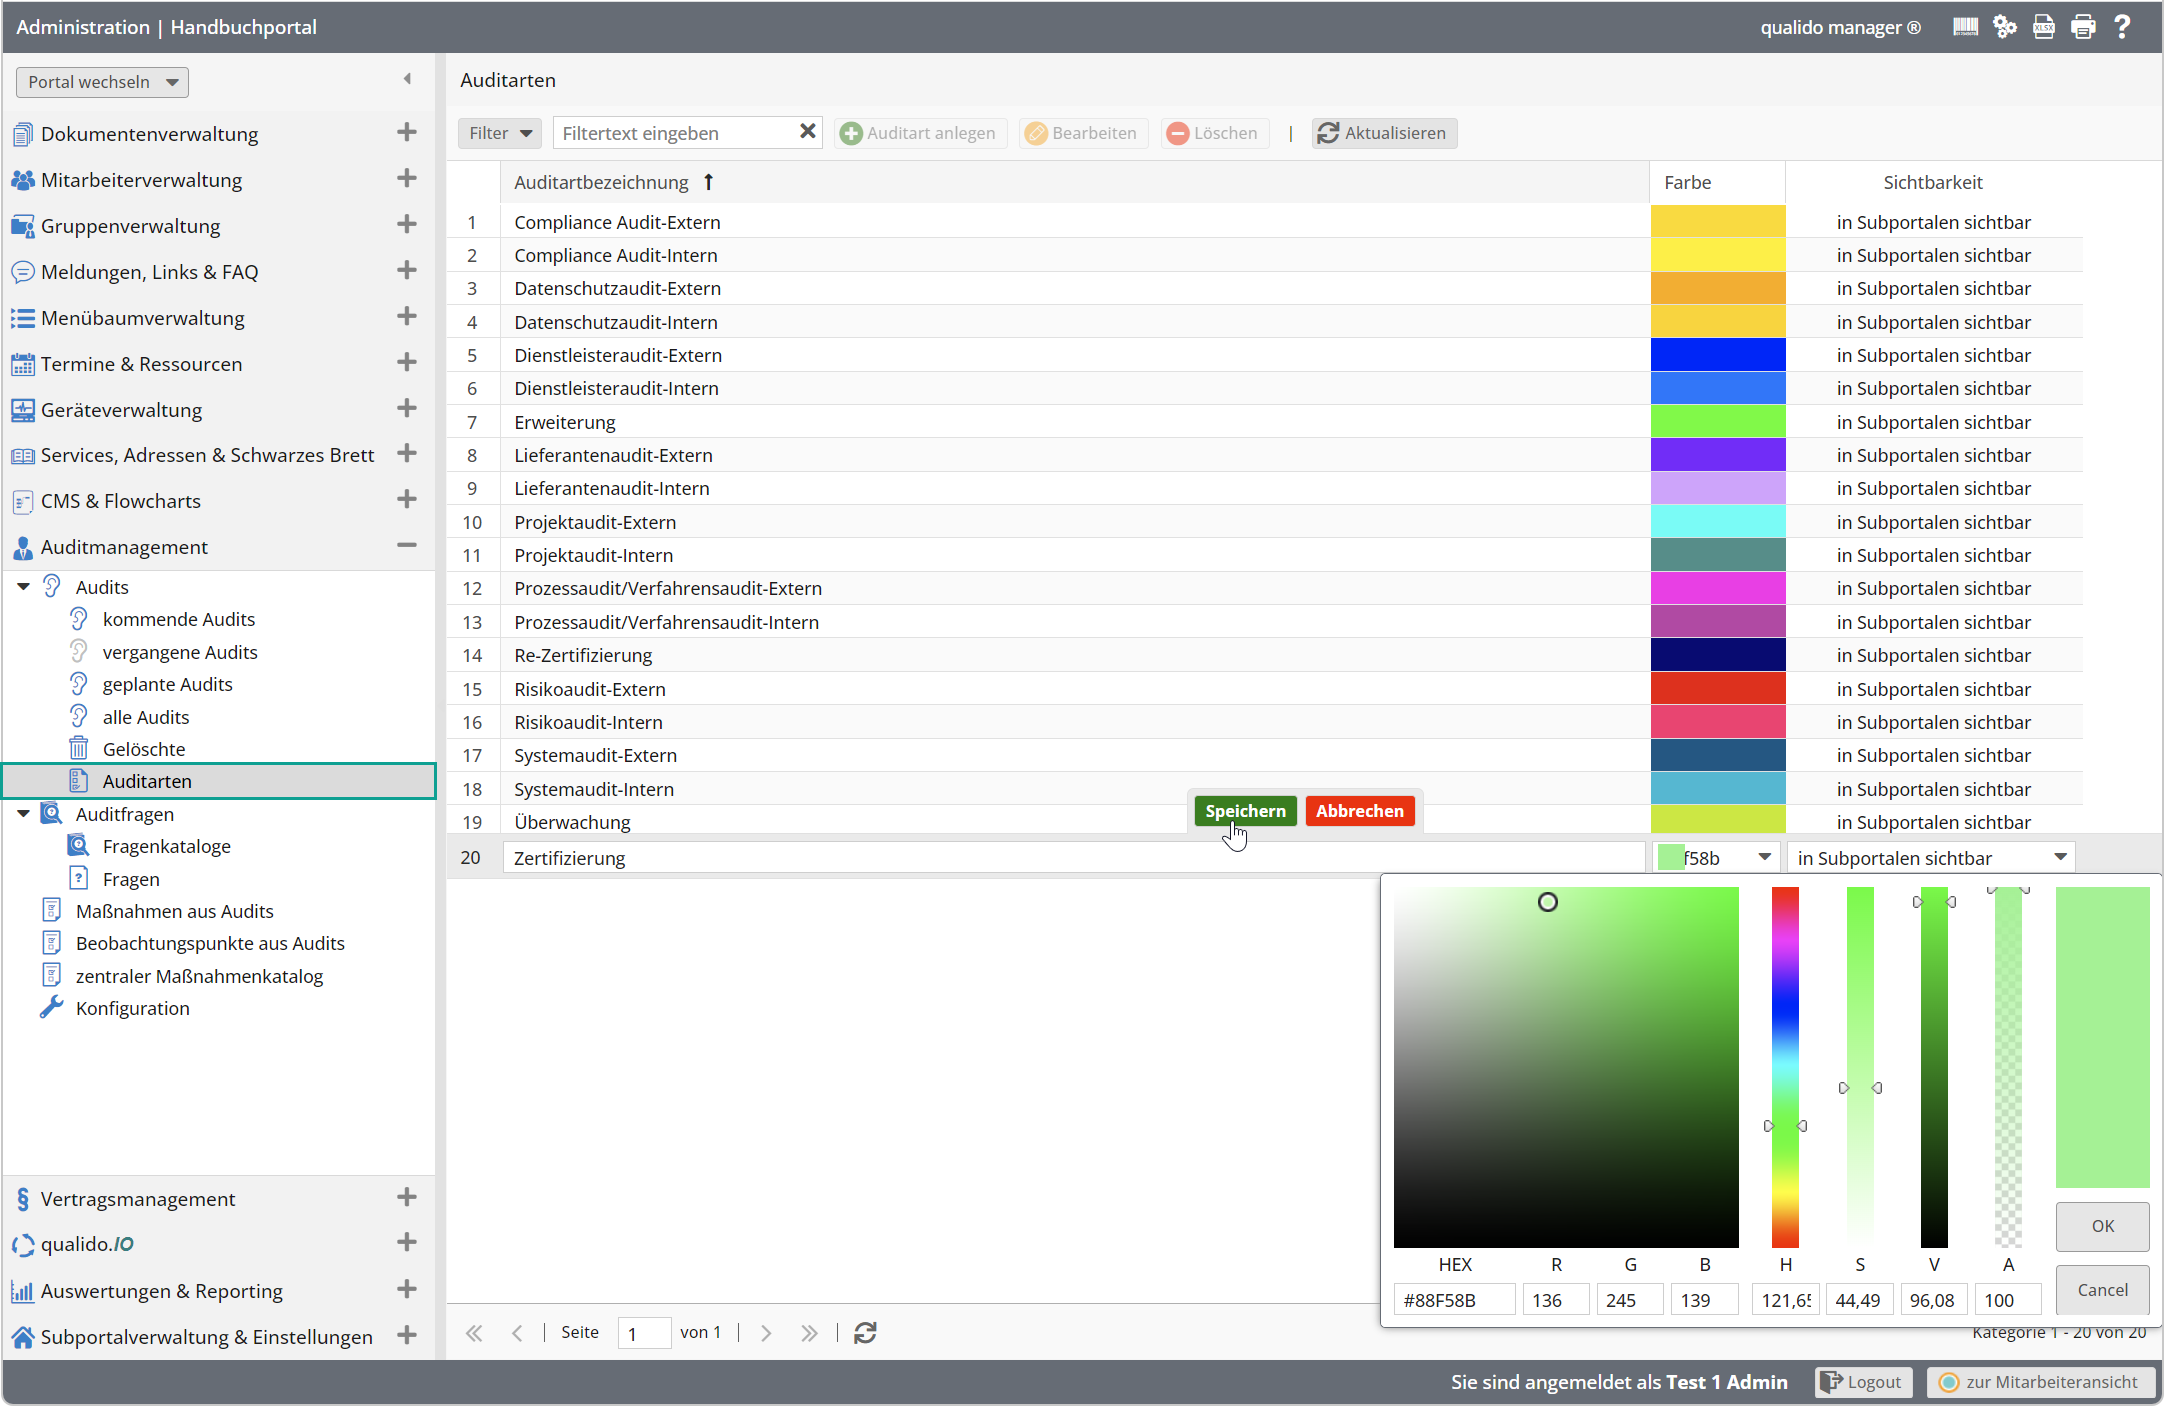Screen dimensions: 2165x1407
Task: Clear filter text with X icon
Action: point(807,132)
